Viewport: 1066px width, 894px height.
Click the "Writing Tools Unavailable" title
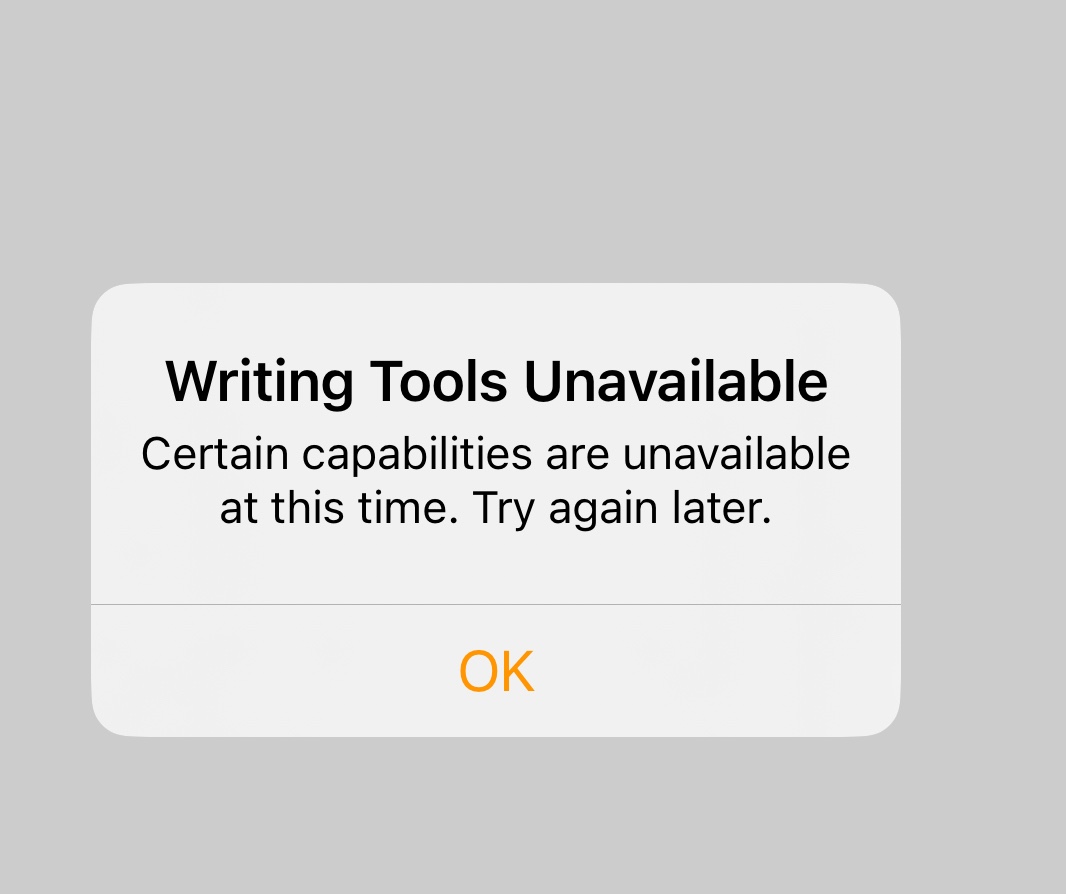point(496,381)
